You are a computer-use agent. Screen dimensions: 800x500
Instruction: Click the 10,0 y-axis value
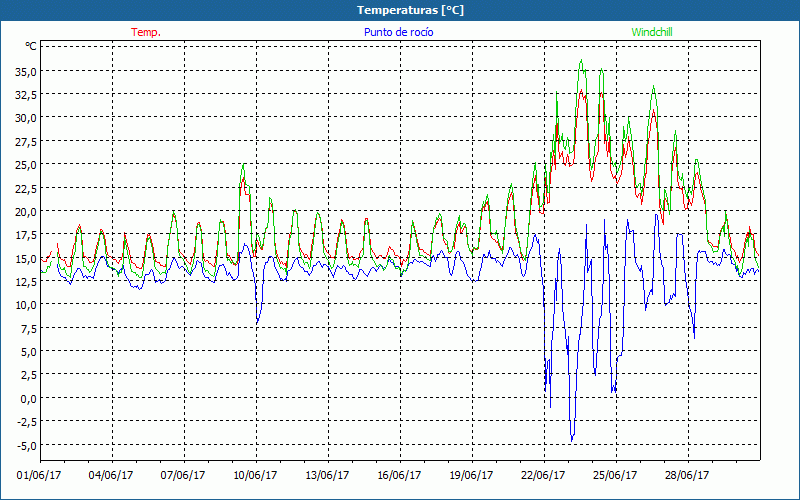[26, 305]
